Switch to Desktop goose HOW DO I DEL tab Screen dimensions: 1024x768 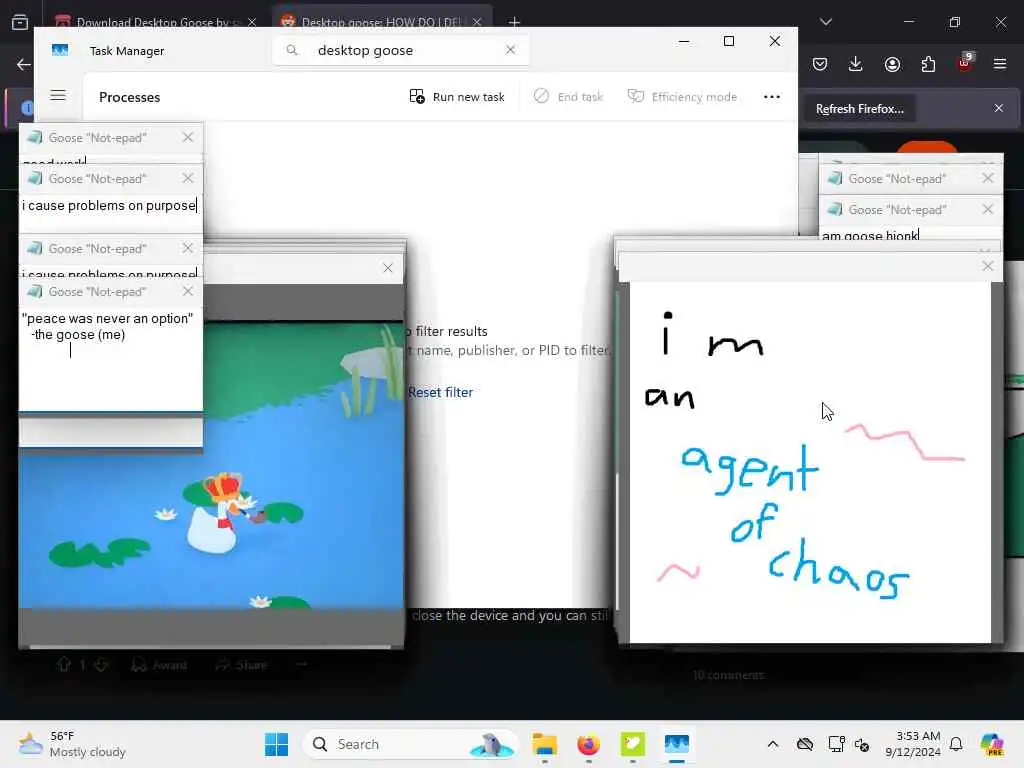(x=382, y=22)
